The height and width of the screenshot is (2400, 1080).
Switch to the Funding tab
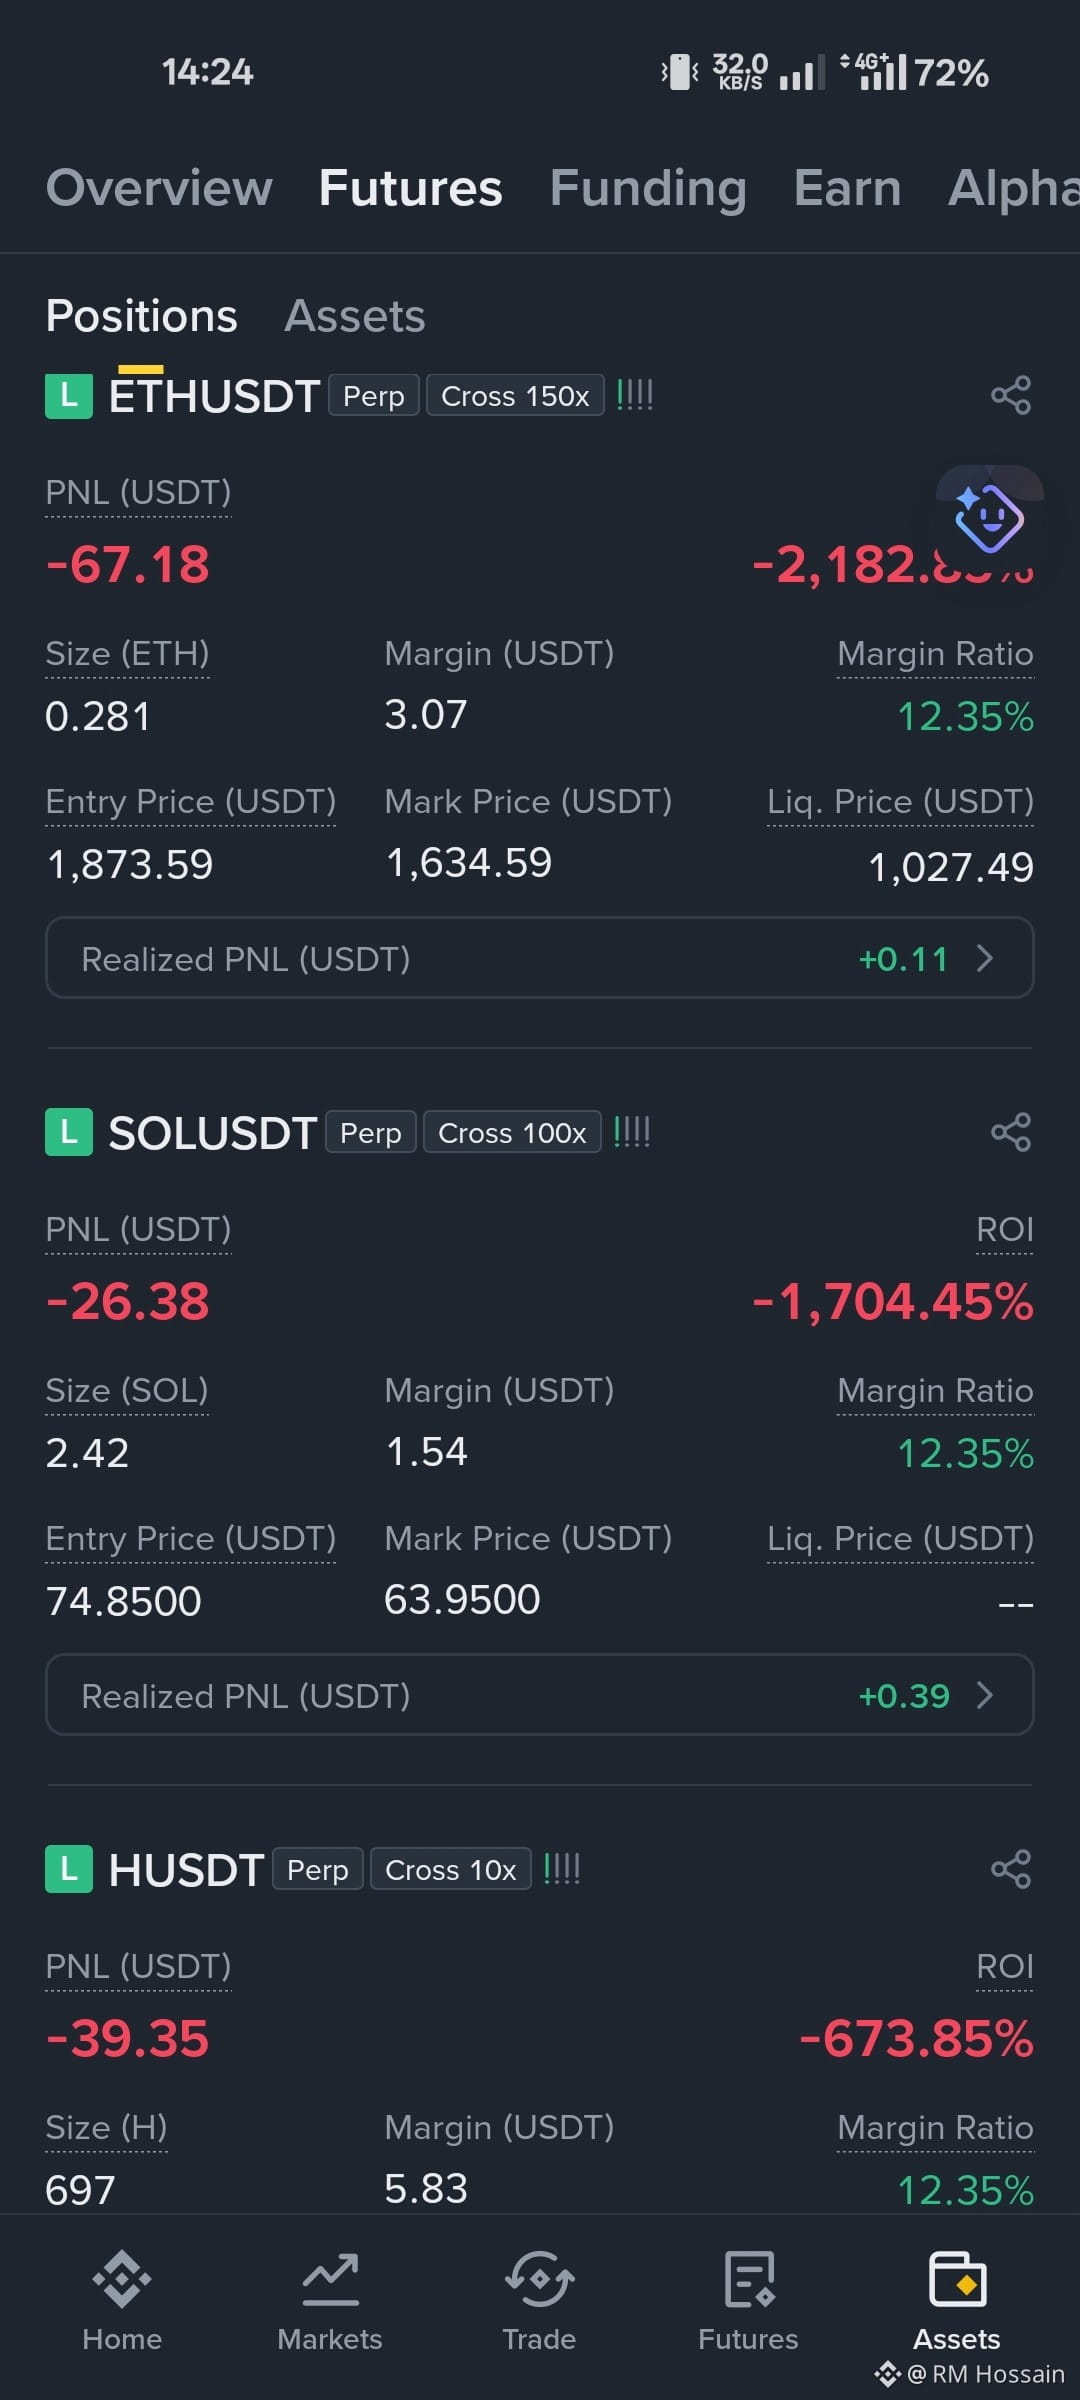648,188
